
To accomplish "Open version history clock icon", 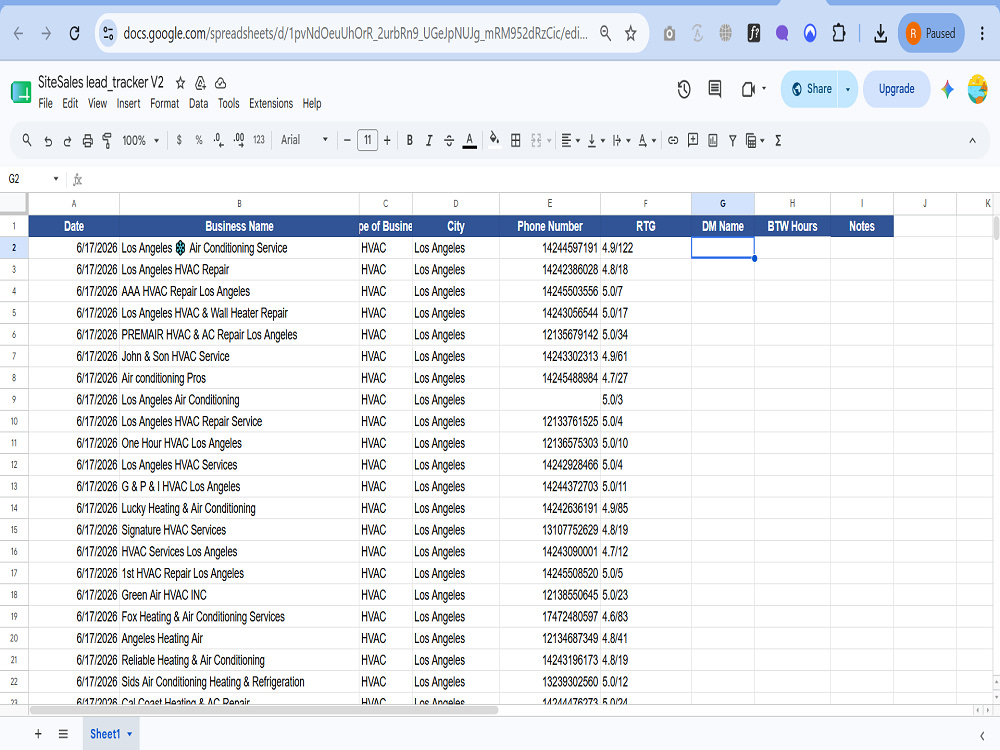I will (684, 89).
